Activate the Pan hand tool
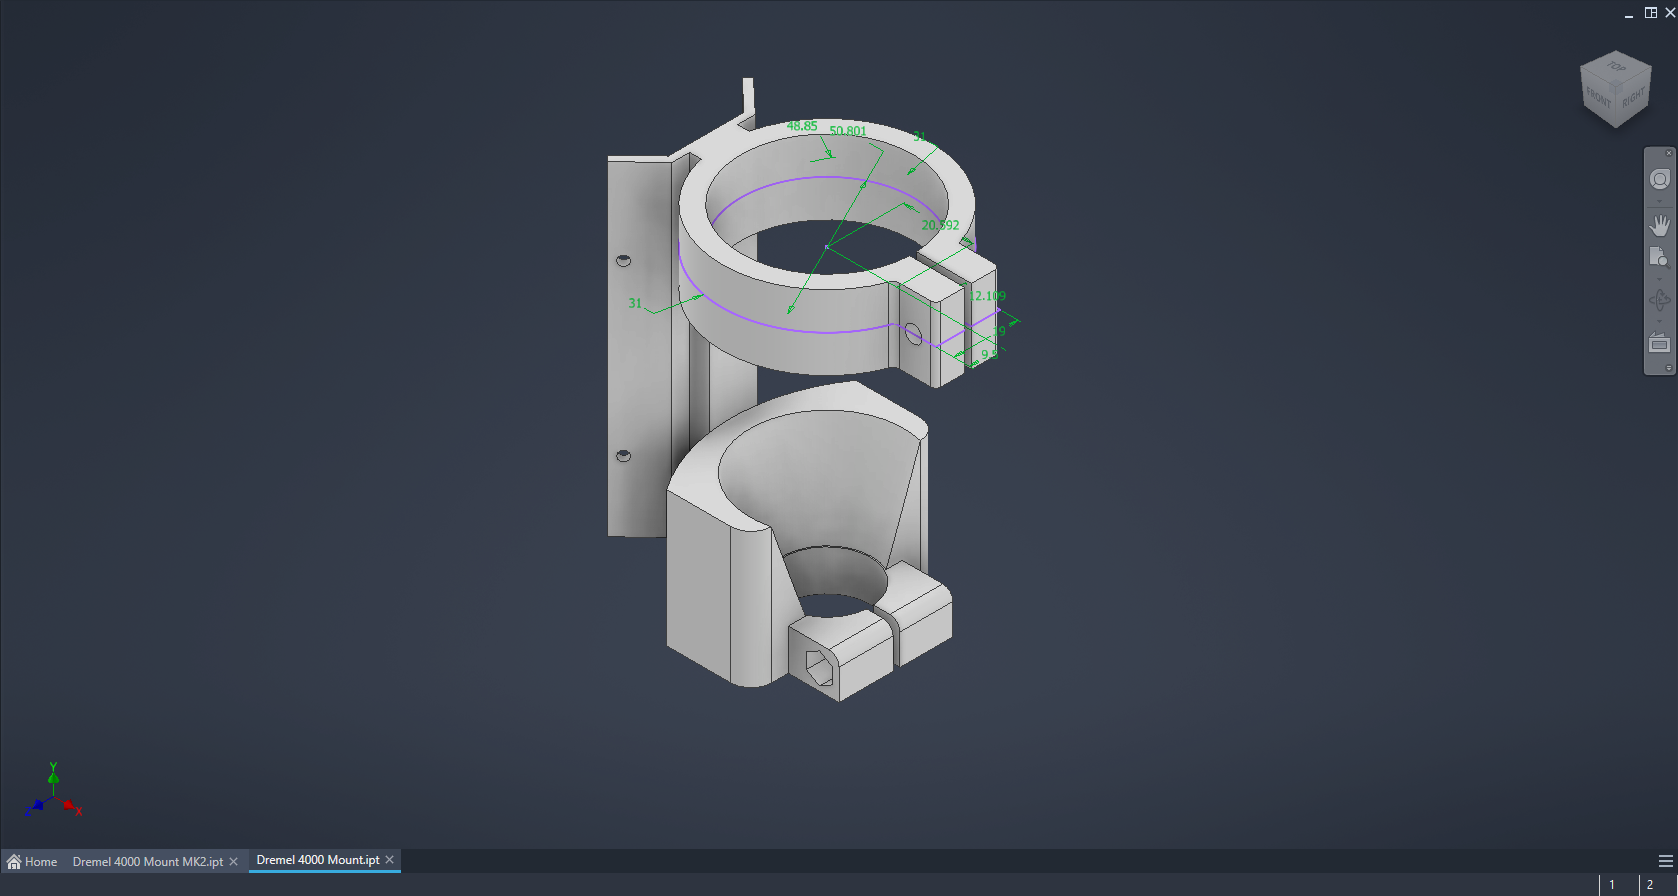Image resolution: width=1678 pixels, height=896 pixels. tap(1659, 224)
